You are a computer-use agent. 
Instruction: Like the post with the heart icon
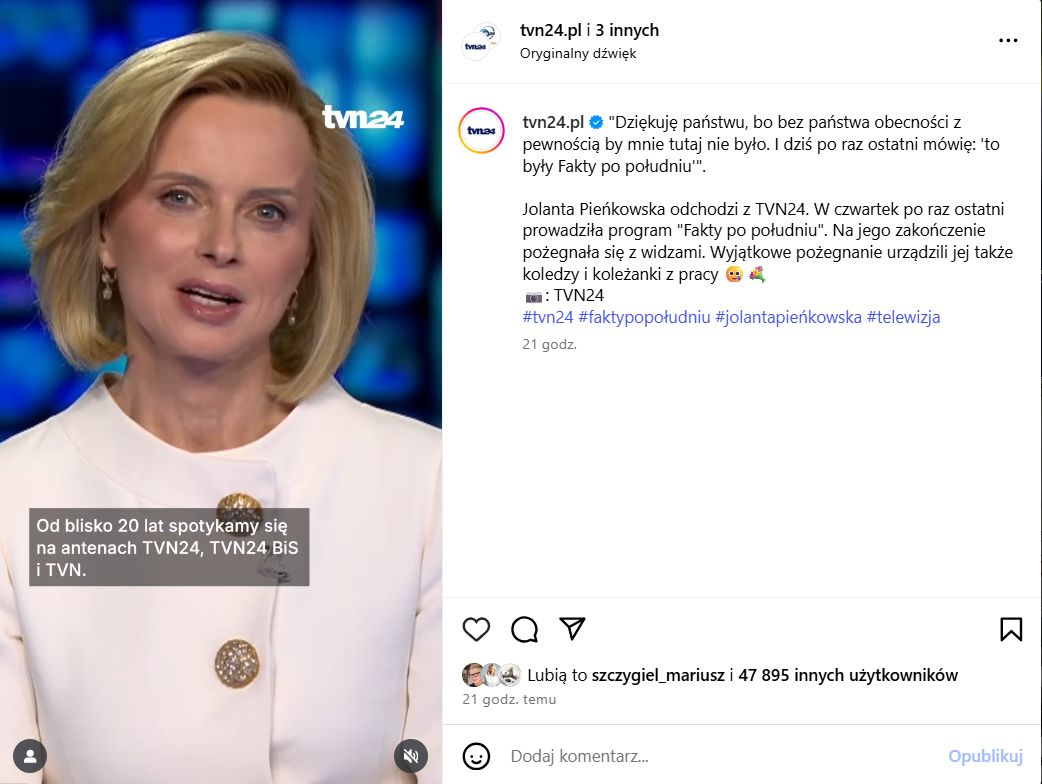[x=476, y=629]
